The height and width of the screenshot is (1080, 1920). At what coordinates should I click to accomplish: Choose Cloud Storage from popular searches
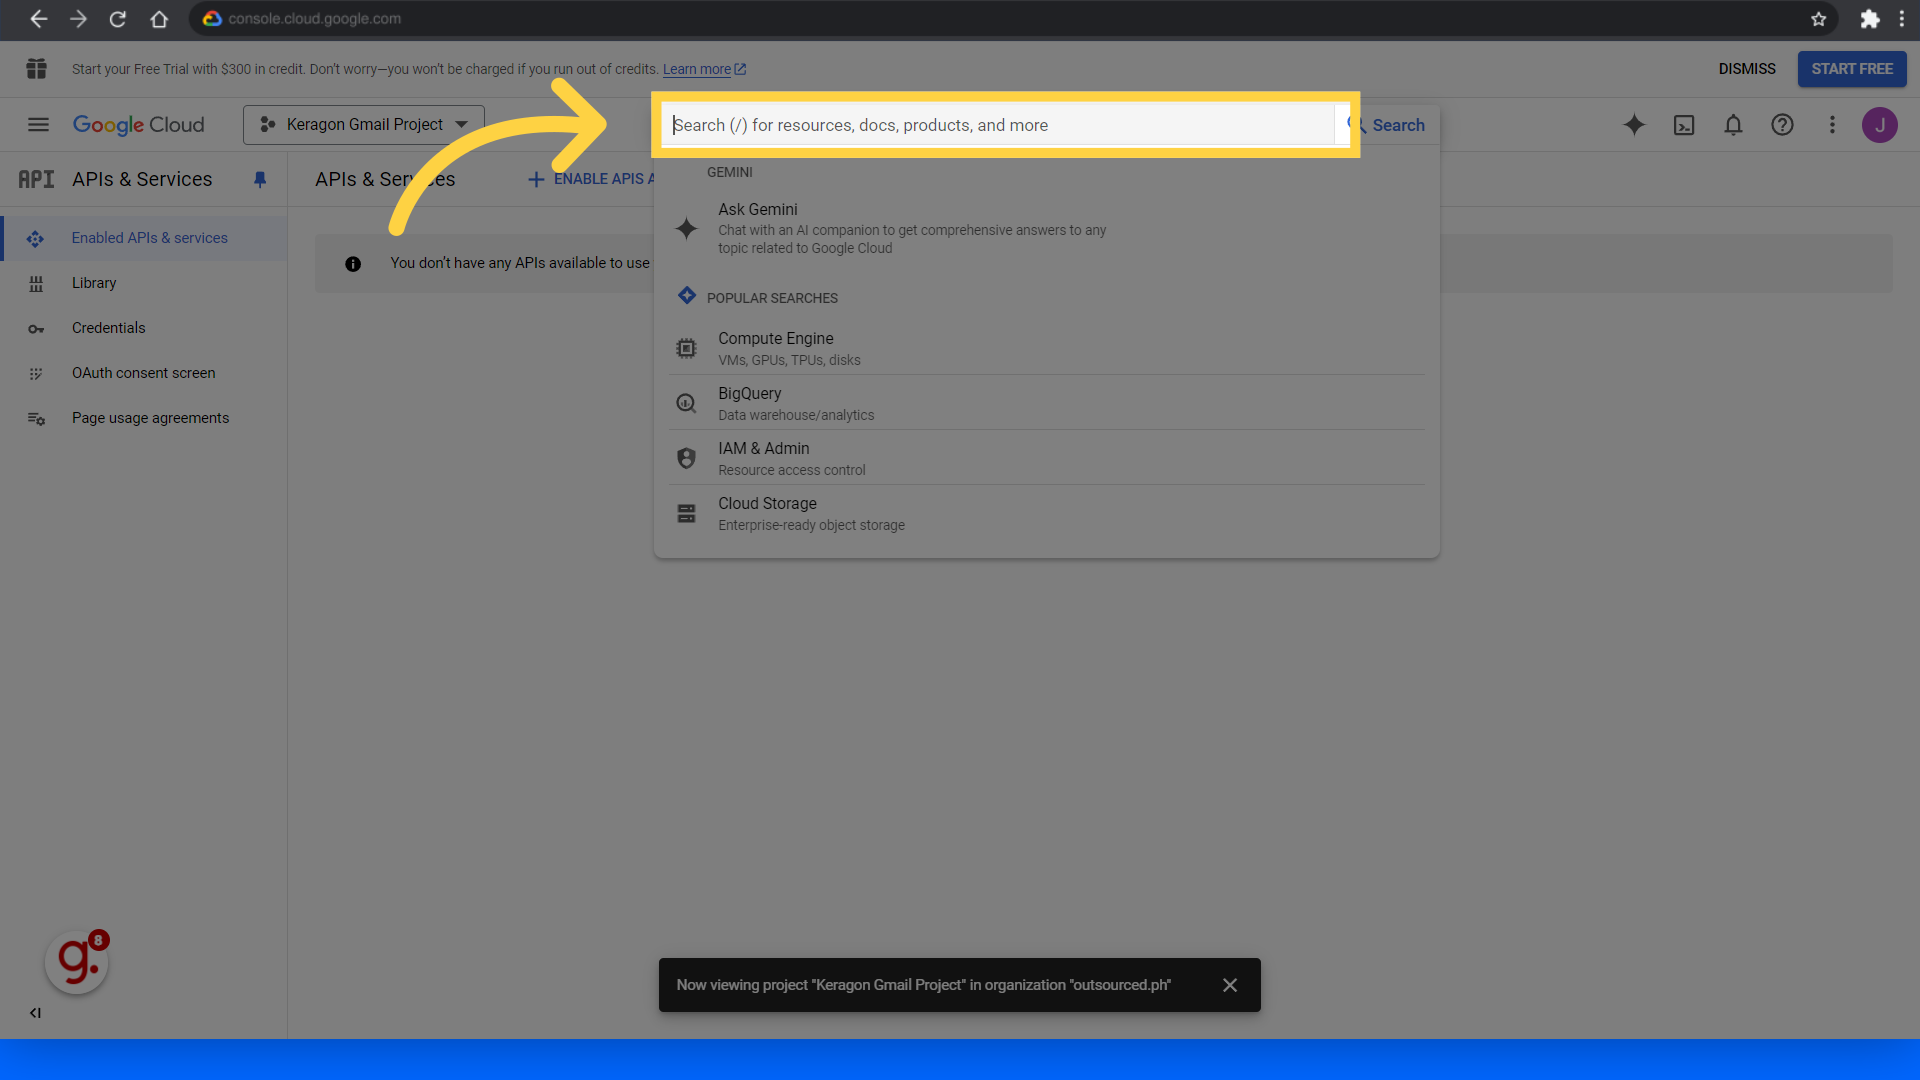pyautogui.click(x=1047, y=513)
